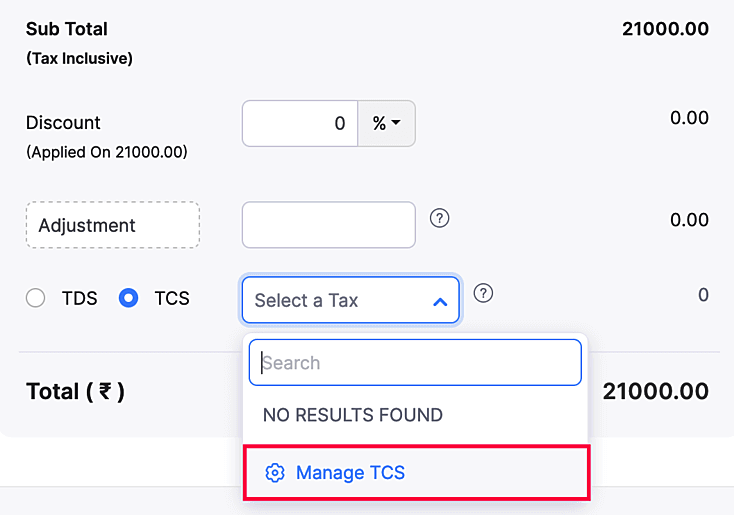Click the Discount label text
The width and height of the screenshot is (734, 515).
(63, 123)
